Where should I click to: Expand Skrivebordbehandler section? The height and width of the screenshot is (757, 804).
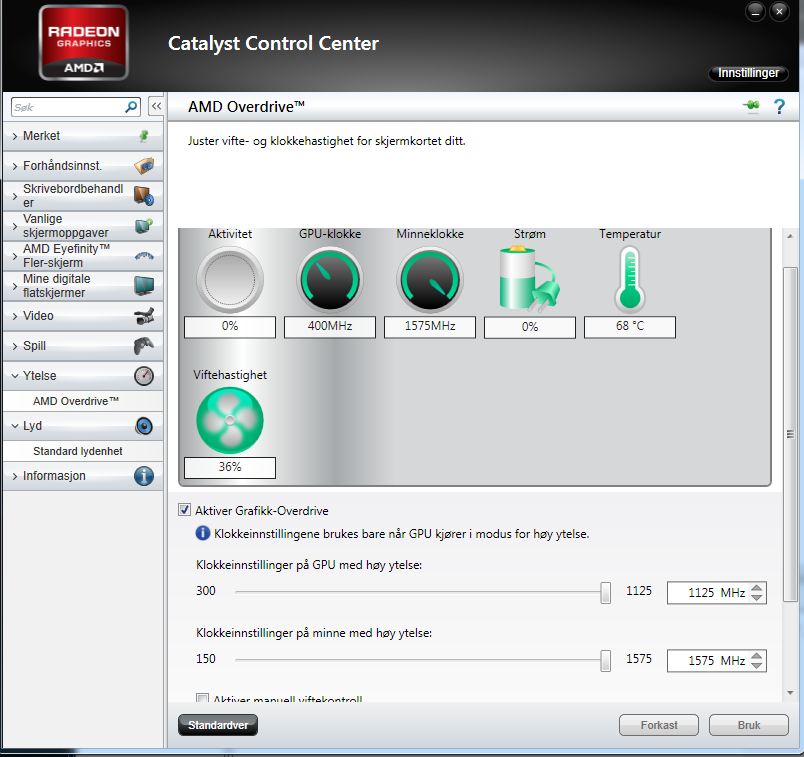[x=15, y=196]
